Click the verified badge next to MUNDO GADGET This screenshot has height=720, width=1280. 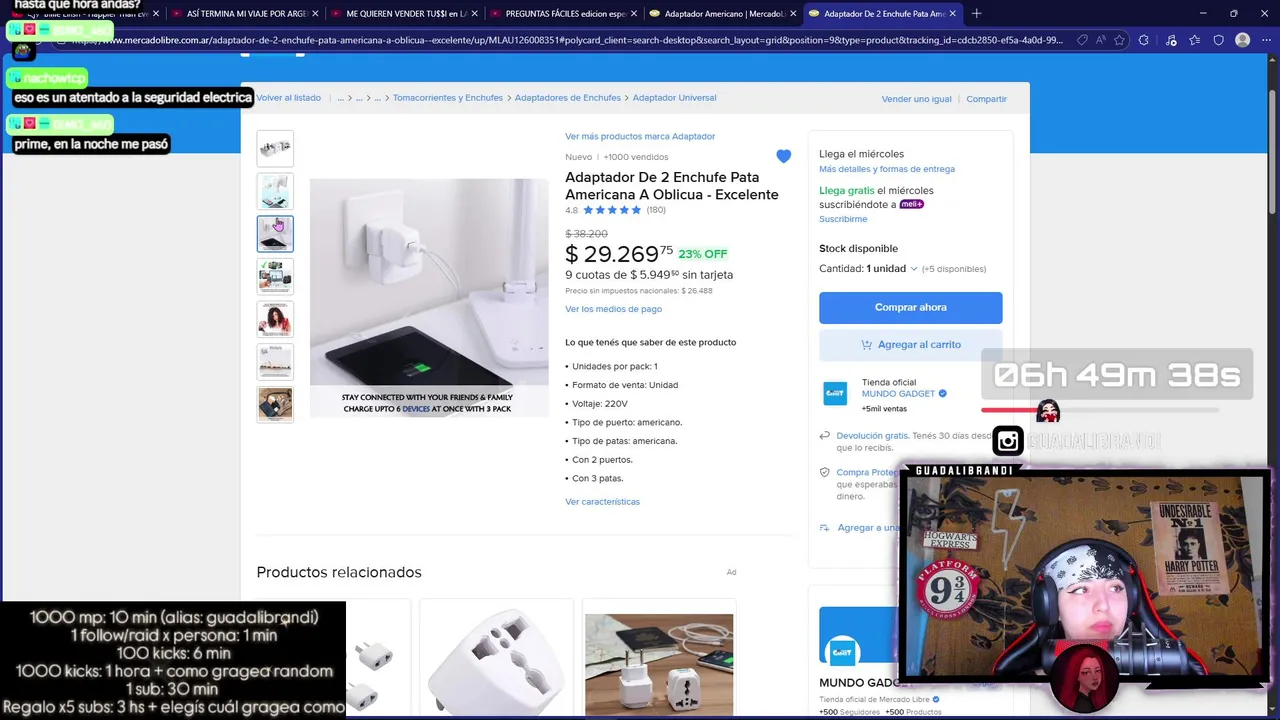(943, 394)
